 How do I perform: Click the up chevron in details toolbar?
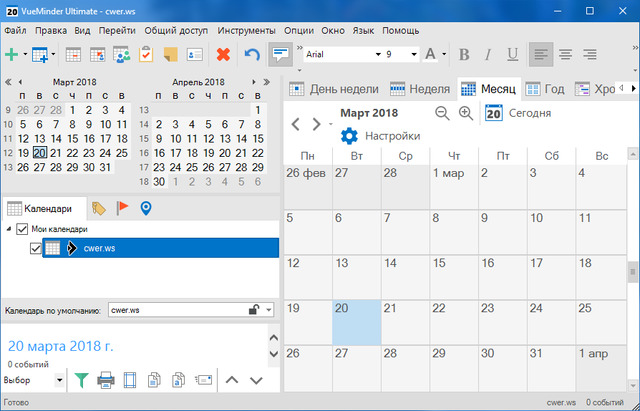point(232,380)
